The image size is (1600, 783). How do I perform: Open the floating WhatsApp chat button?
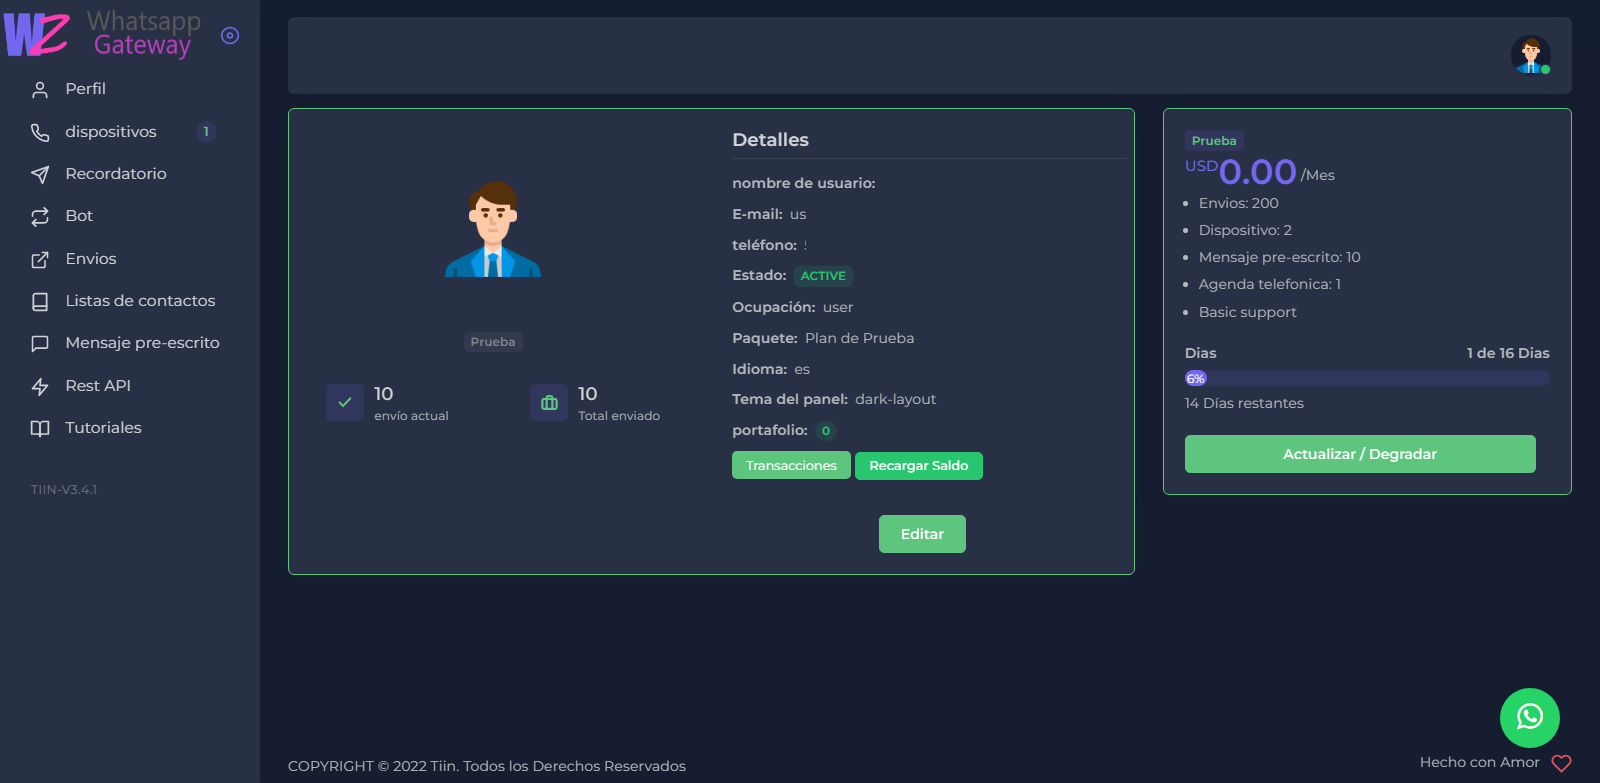[x=1529, y=717]
